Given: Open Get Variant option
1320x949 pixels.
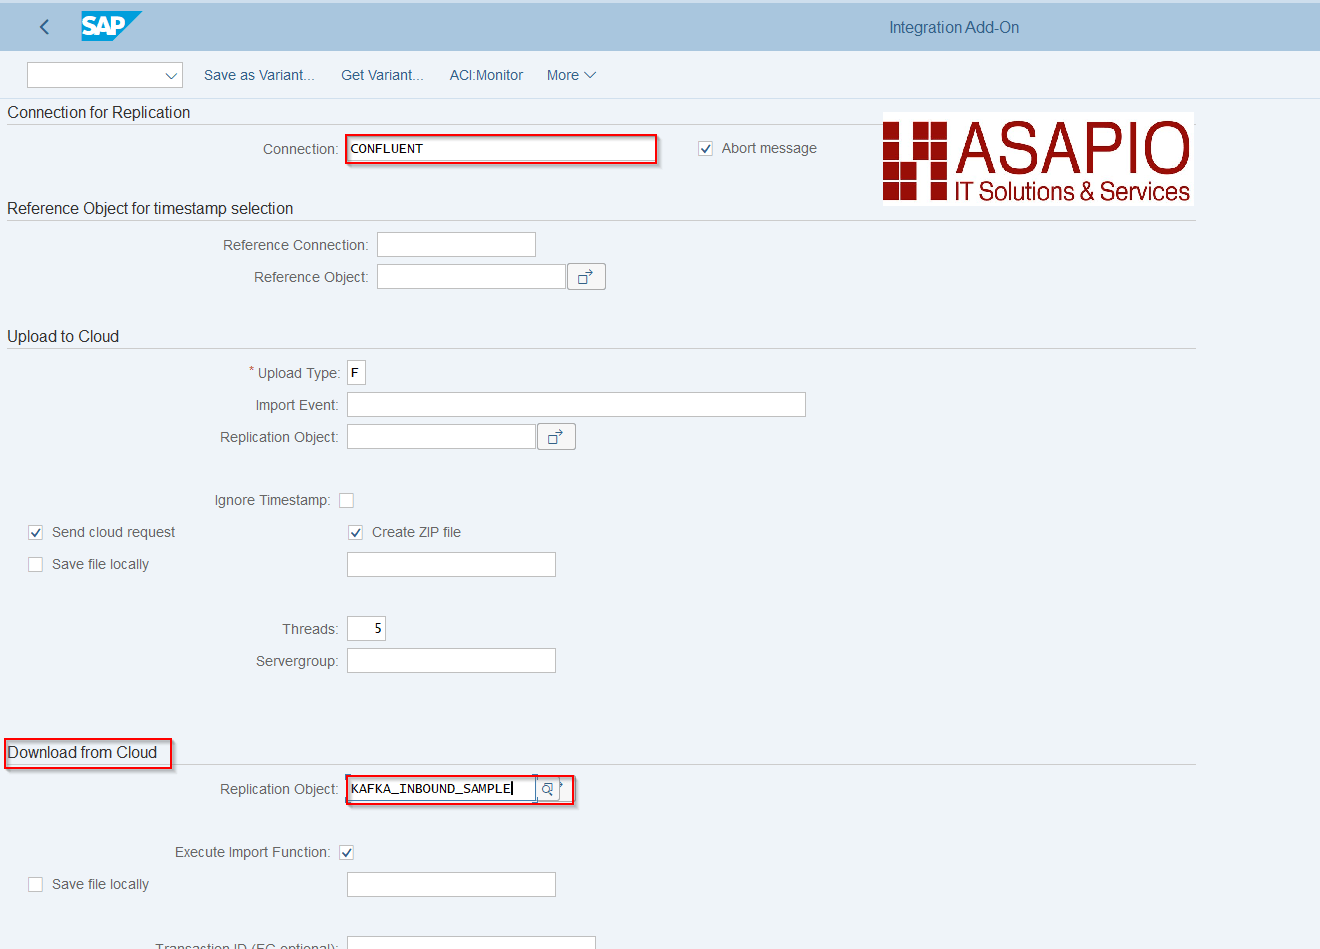Looking at the screenshot, I should pyautogui.click(x=382, y=75).
